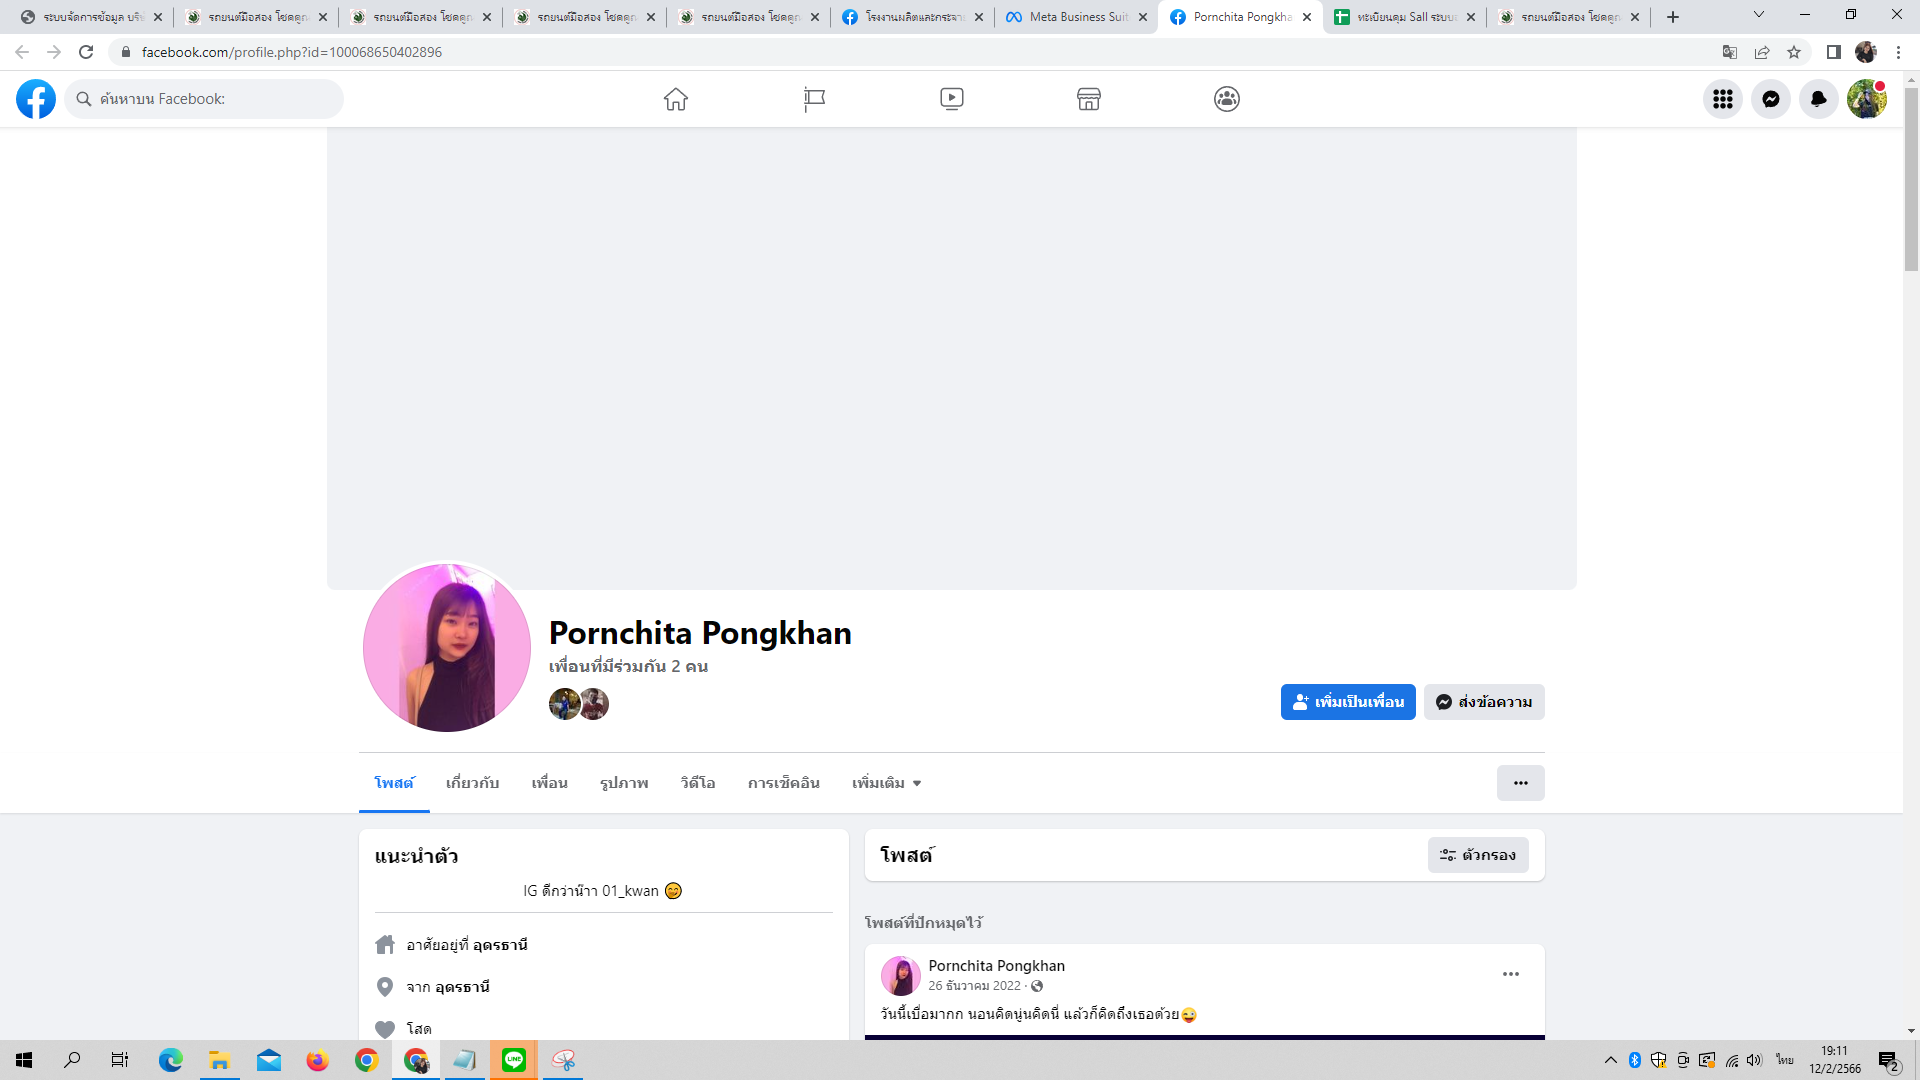Open Marketplace storefront icon
Image resolution: width=1920 pixels, height=1080 pixels.
point(1088,99)
